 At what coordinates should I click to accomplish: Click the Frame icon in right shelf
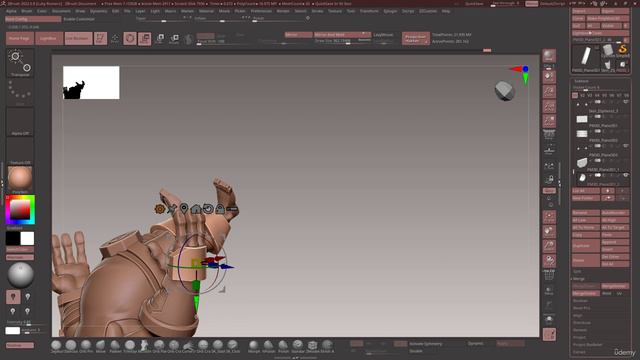[x=549, y=217]
